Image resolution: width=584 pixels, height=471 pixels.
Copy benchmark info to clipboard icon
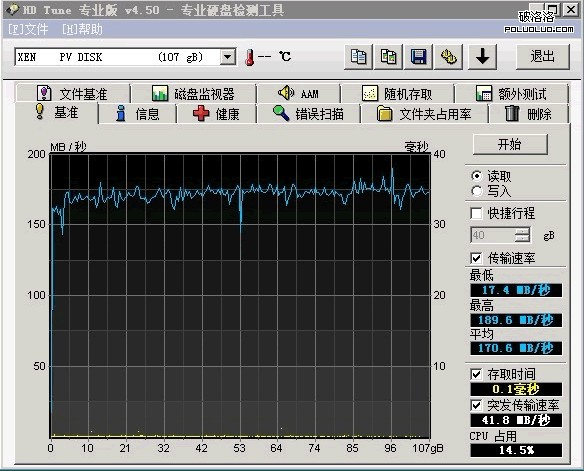[358, 57]
